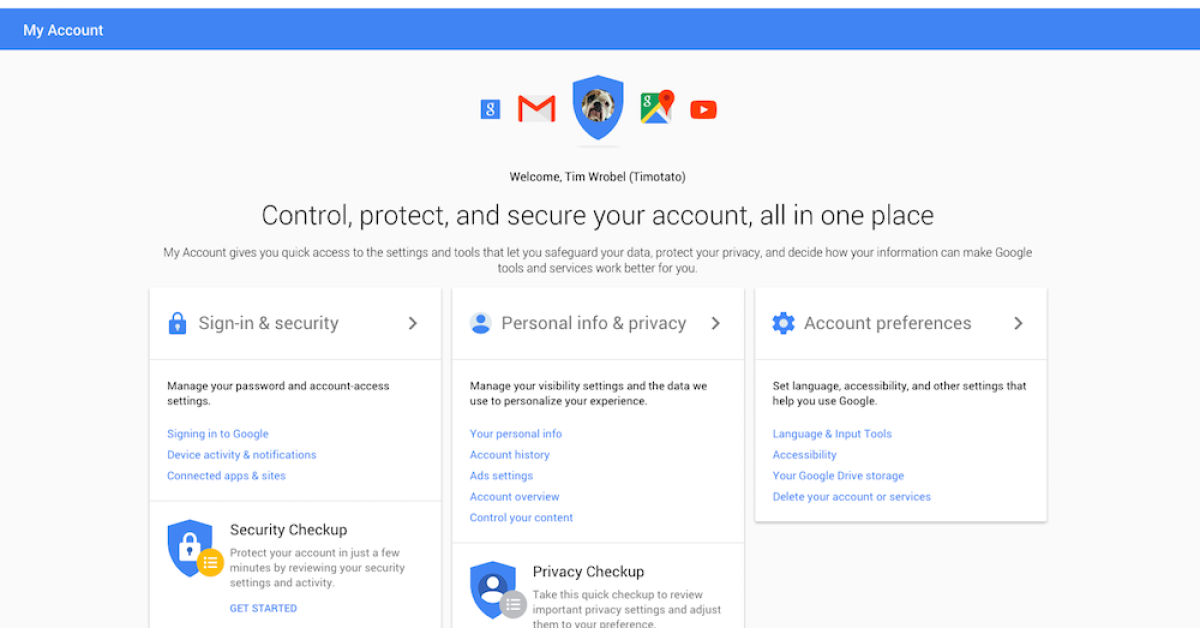Open Ads settings link
The height and width of the screenshot is (628, 1200).
coord(501,476)
